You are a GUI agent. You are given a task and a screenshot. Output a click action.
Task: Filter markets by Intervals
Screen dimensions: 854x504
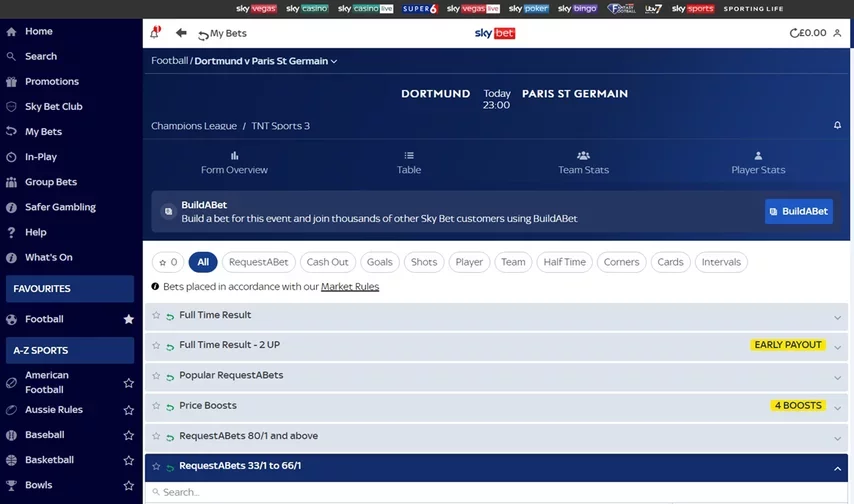[721, 262]
